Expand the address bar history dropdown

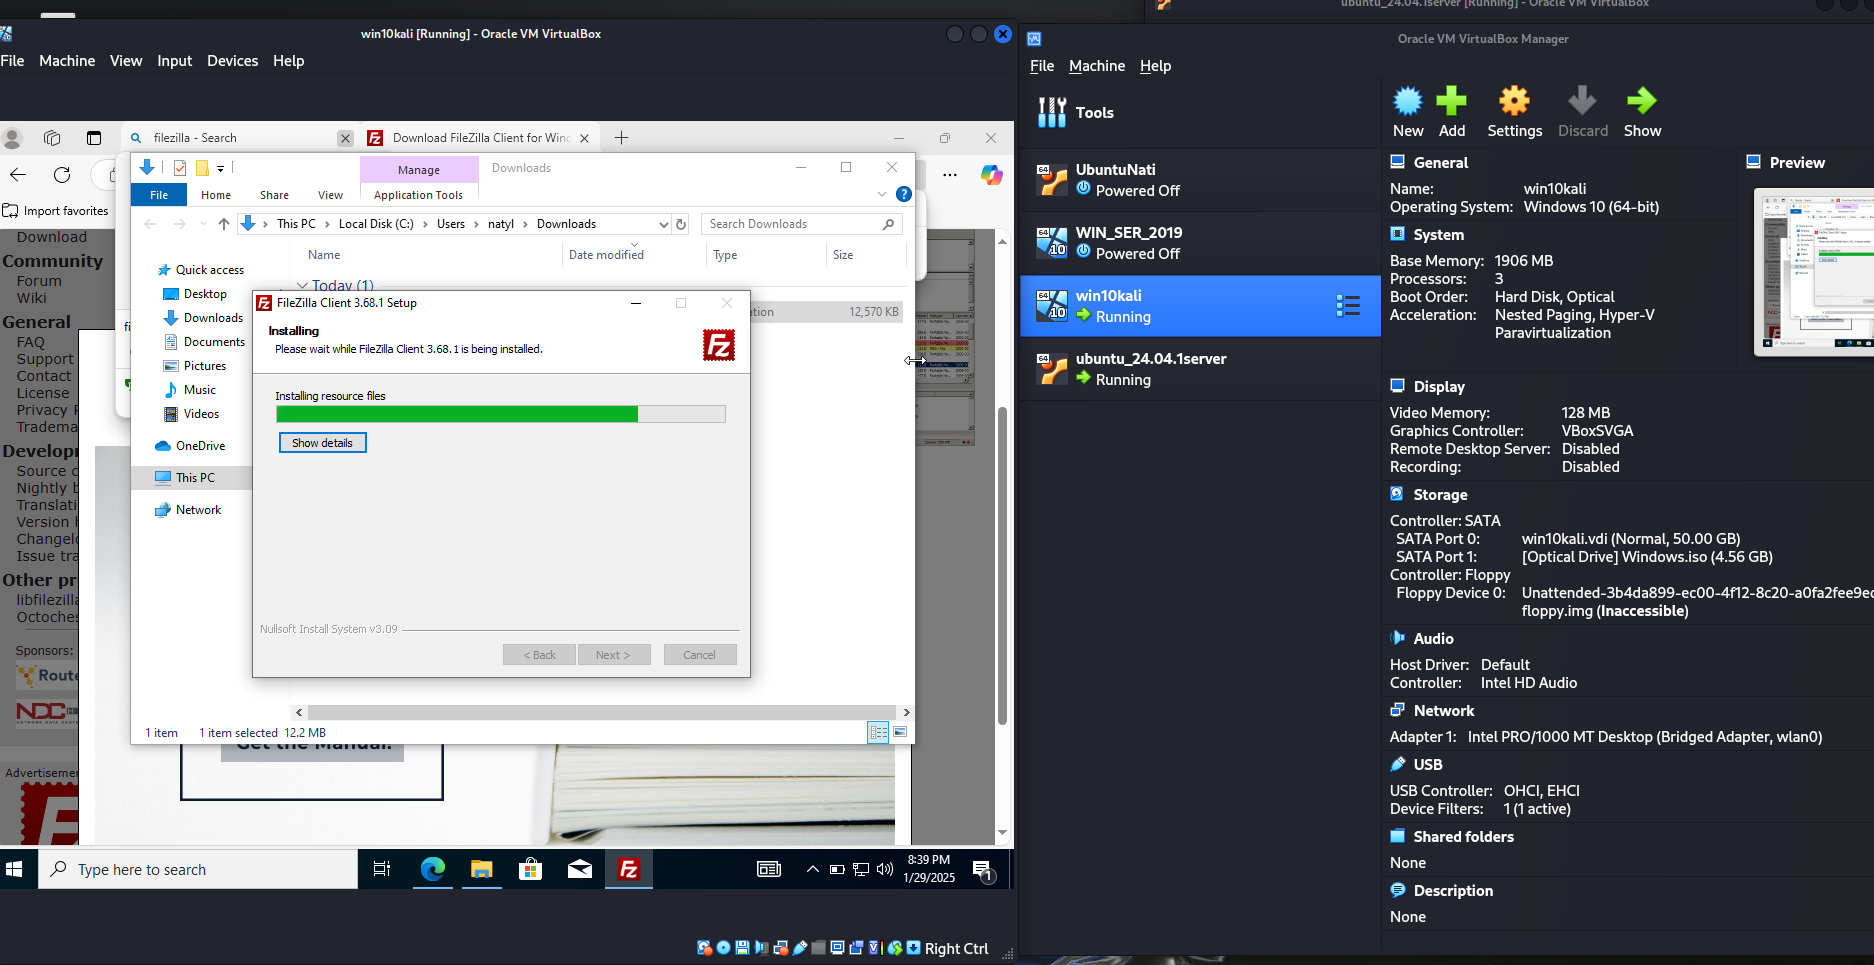pos(663,224)
